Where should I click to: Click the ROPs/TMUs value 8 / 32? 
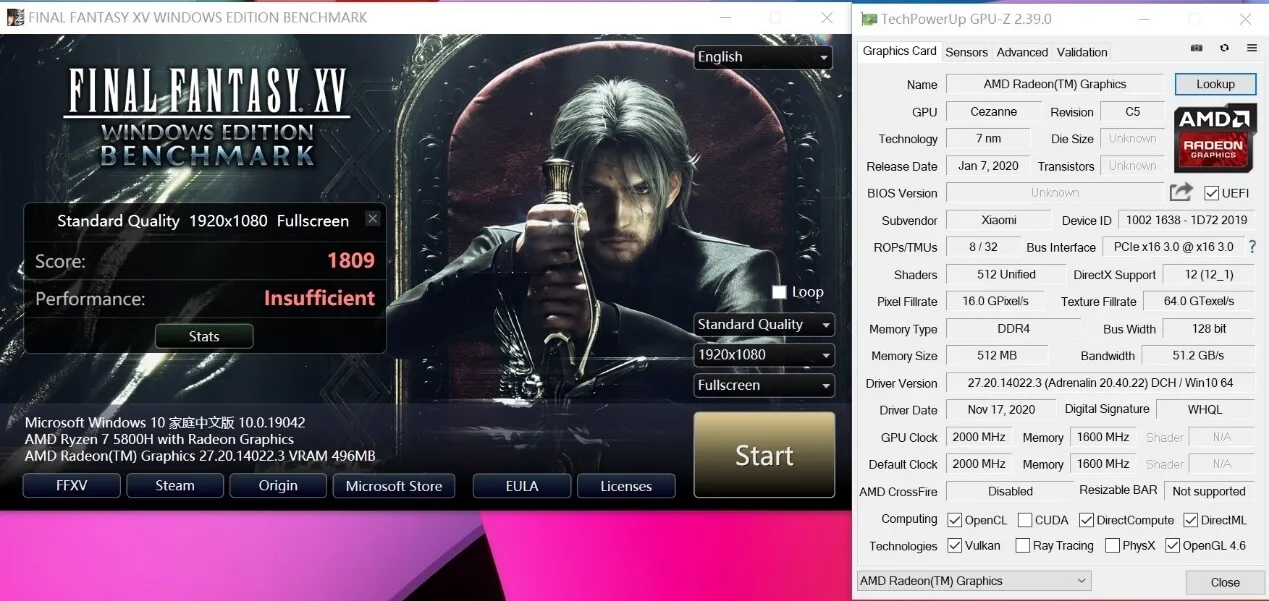[x=983, y=247]
